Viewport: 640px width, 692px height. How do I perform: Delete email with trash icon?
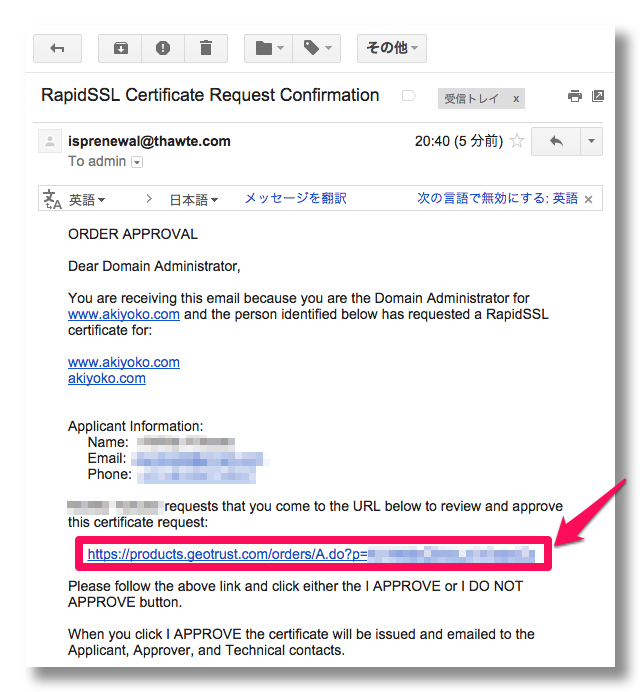coord(206,48)
